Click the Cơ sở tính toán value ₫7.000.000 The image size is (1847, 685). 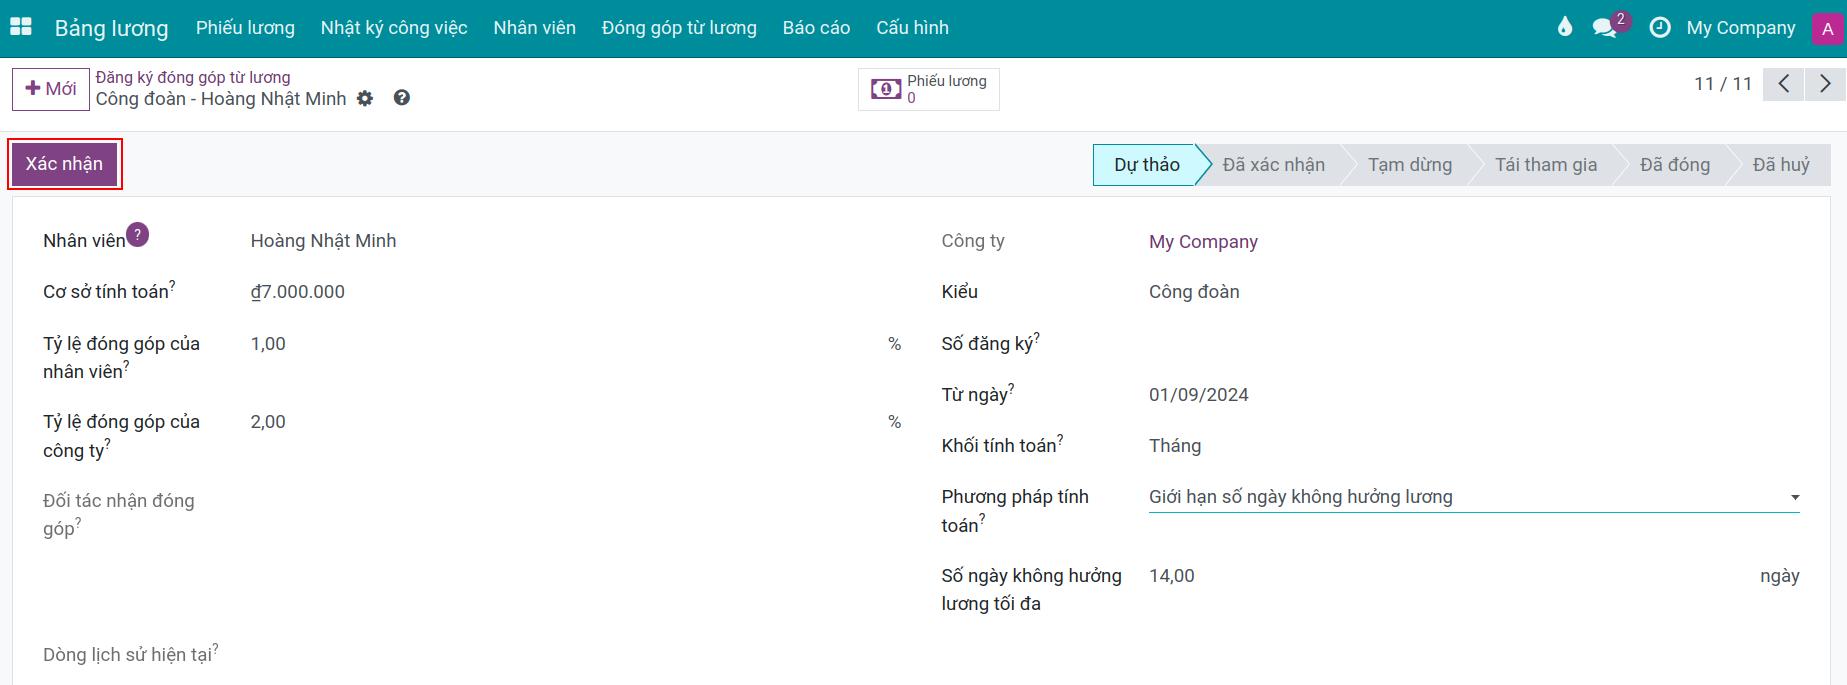point(298,292)
